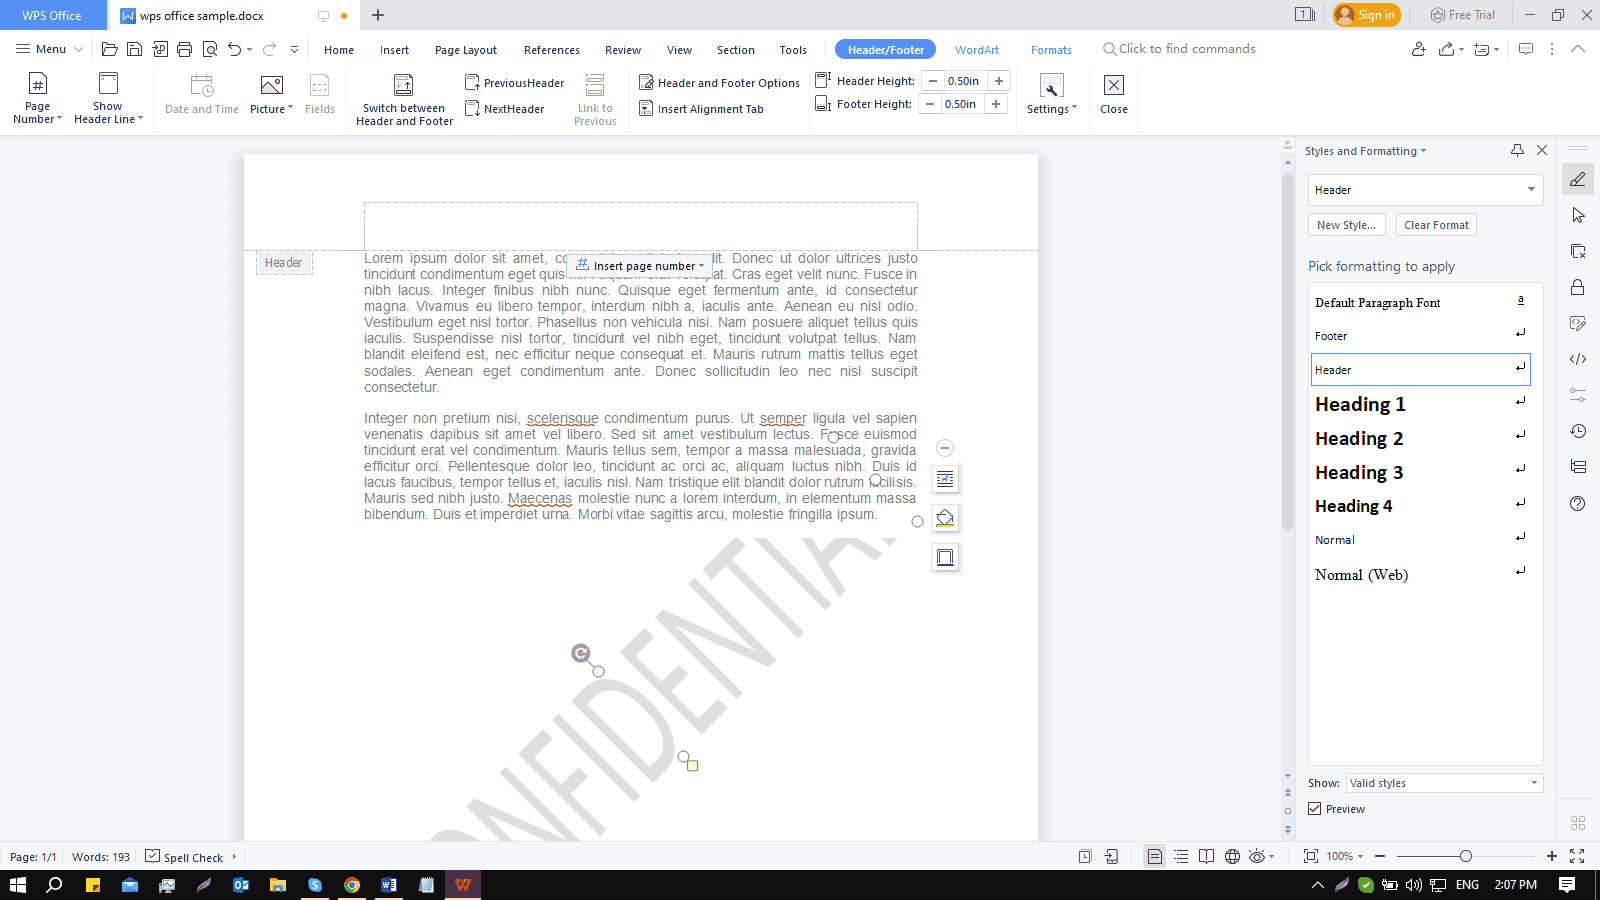Run Spell Check from the status bar
This screenshot has width=1600, height=900.
[x=188, y=857]
